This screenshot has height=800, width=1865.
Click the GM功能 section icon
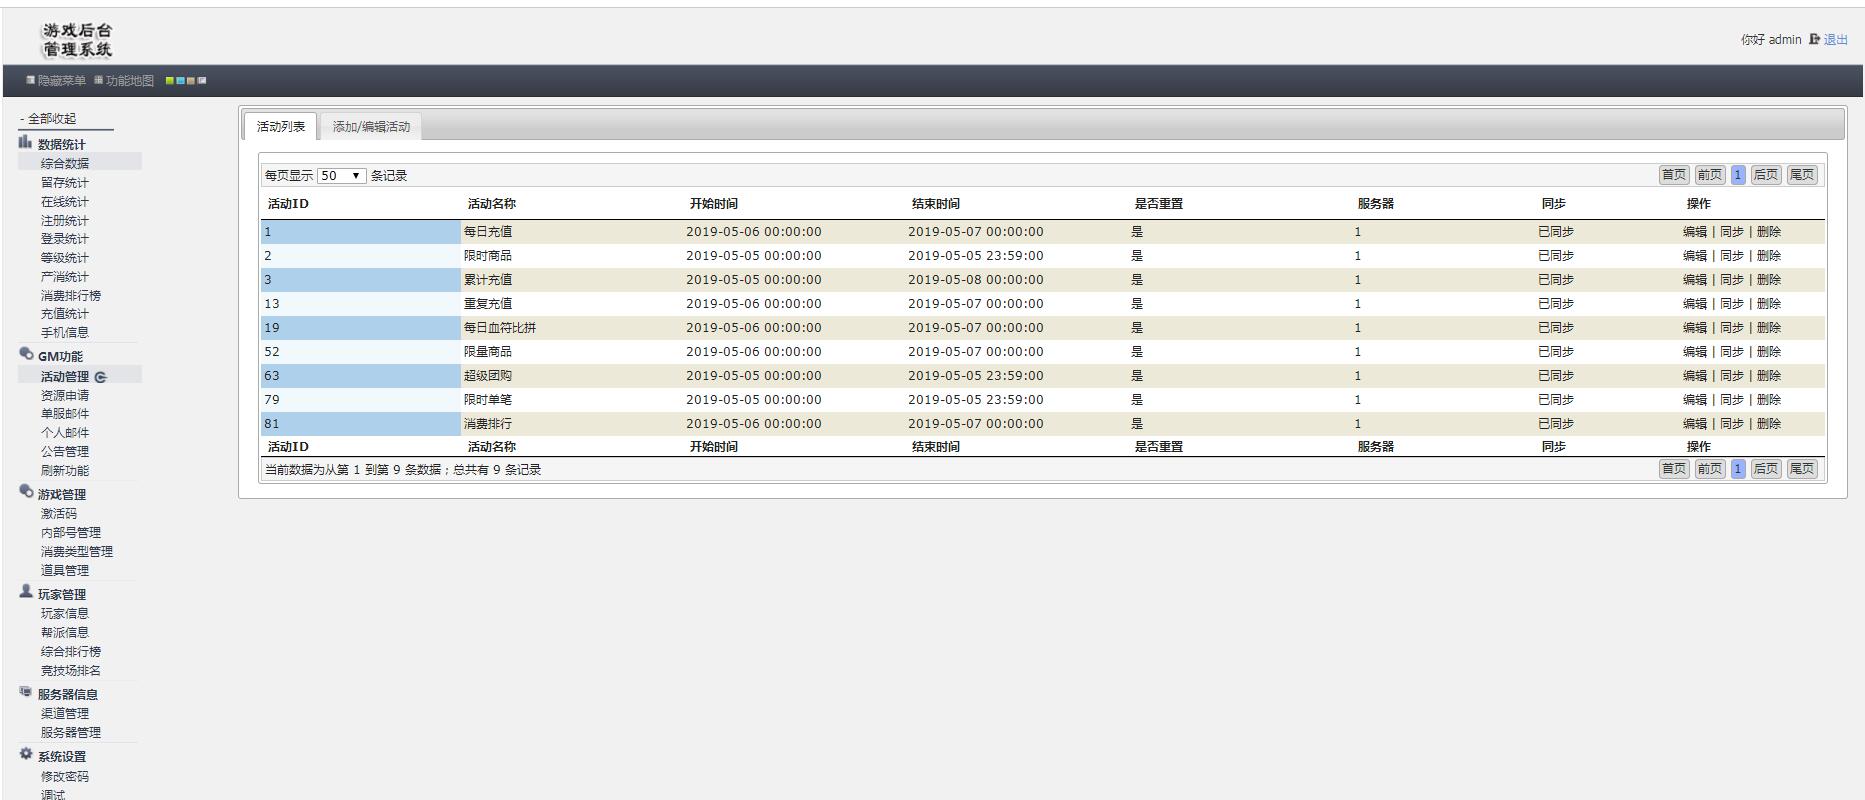click(26, 354)
